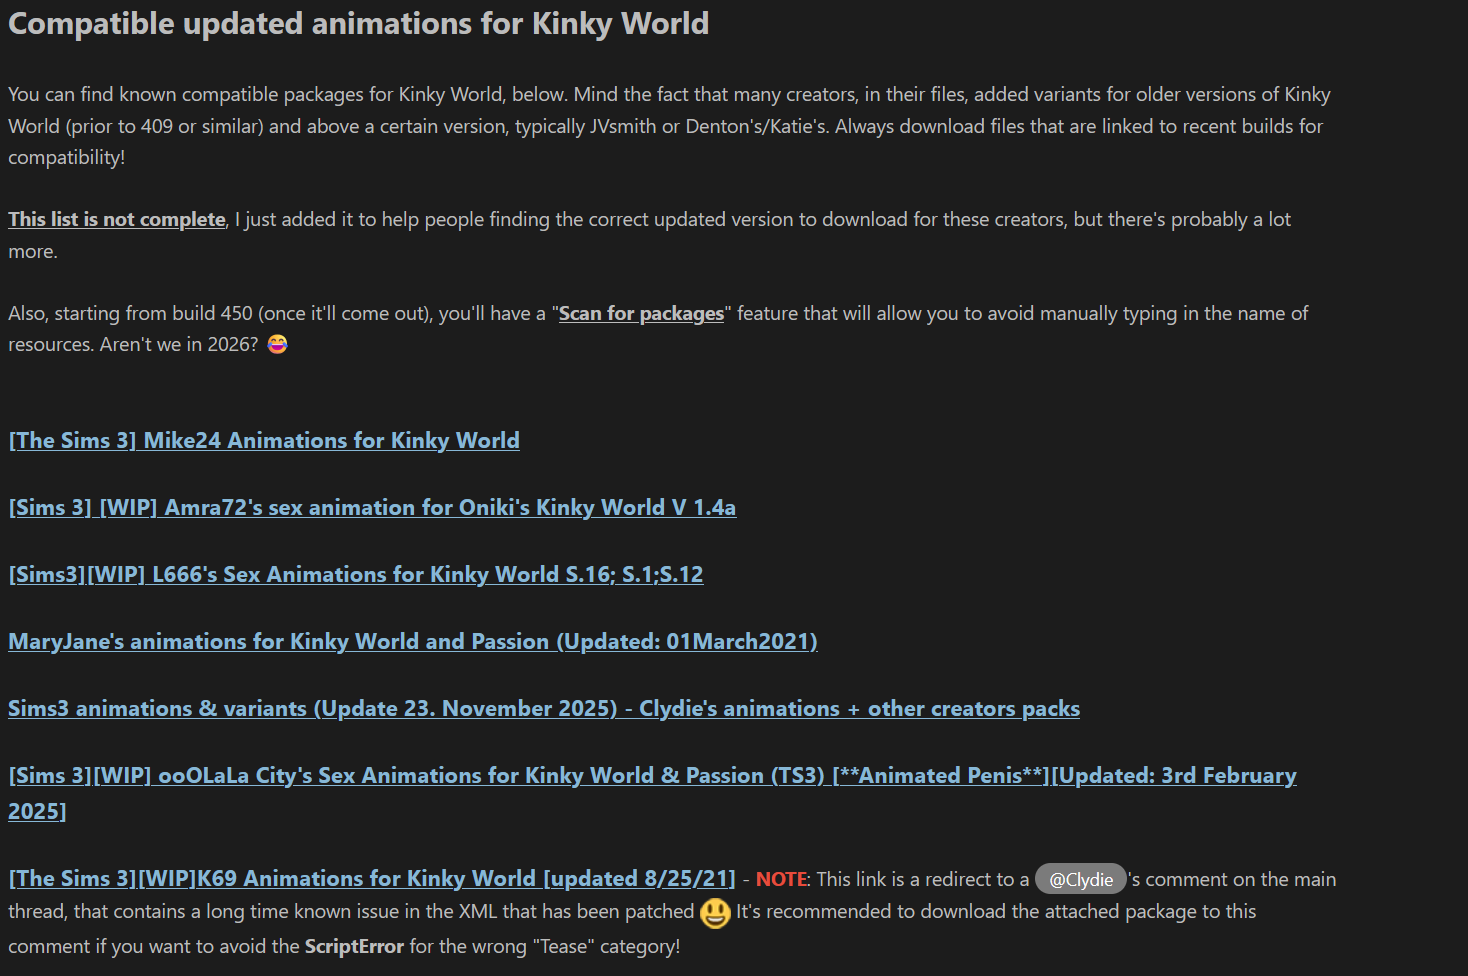The height and width of the screenshot is (976, 1468).
Task: Open the MaryJane's animations thread link
Action: 413,642
